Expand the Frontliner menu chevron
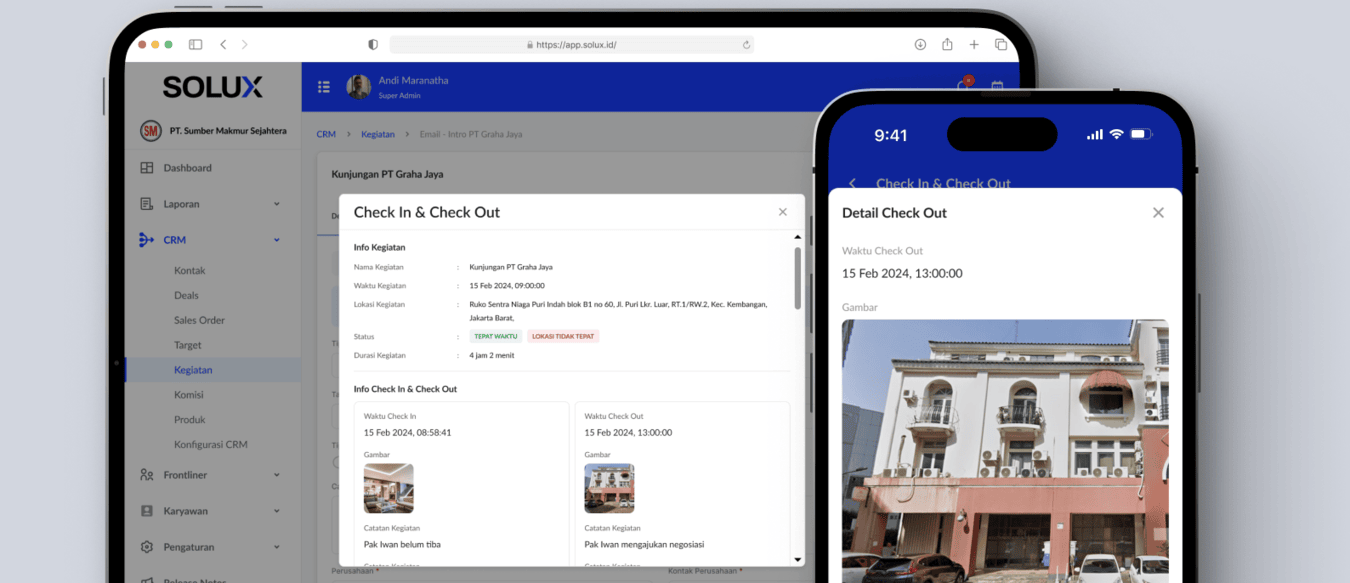Screen dimensions: 1350x583 pyautogui.click(x=277, y=475)
